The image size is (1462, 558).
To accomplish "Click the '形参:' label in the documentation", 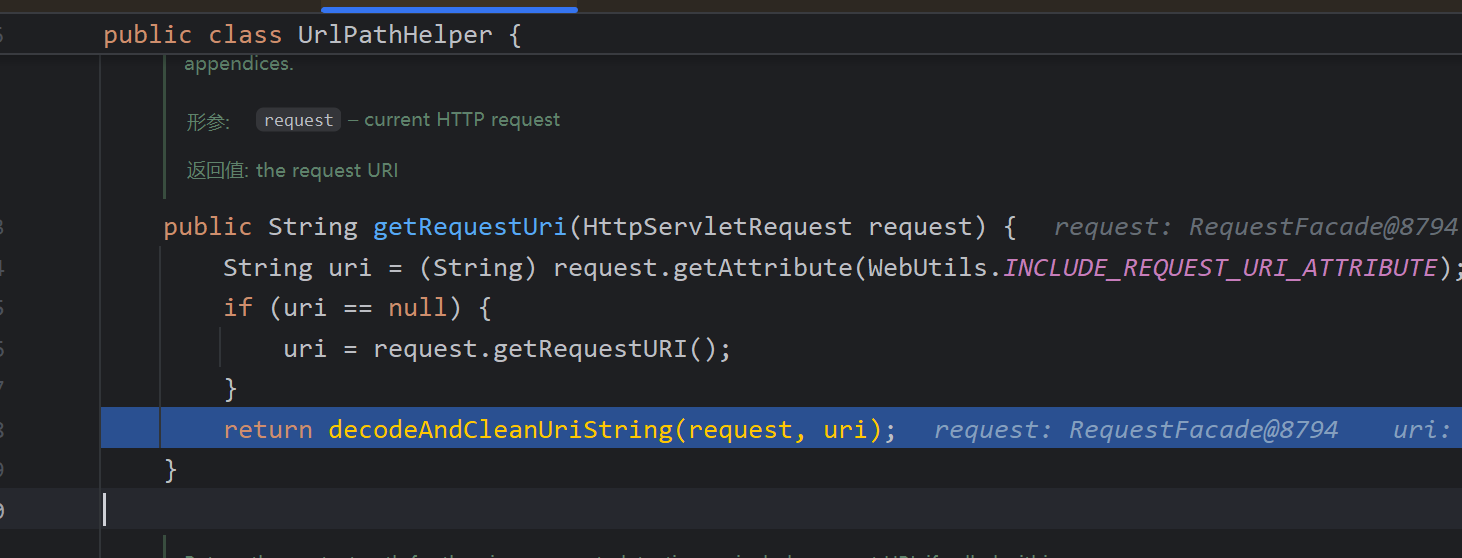I will pyautogui.click(x=208, y=121).
